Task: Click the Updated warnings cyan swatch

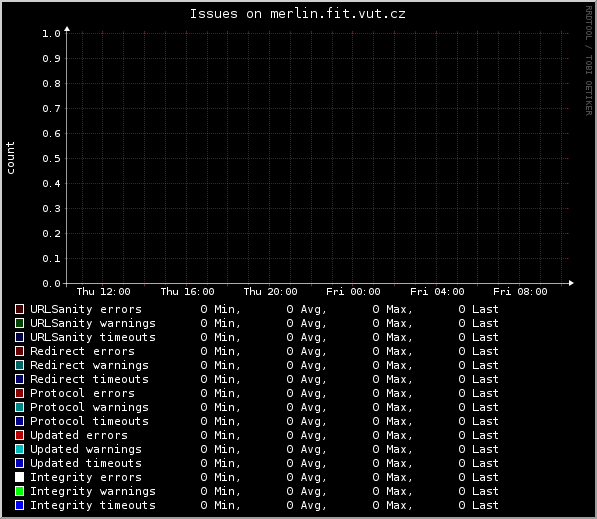Action: pos(19,449)
